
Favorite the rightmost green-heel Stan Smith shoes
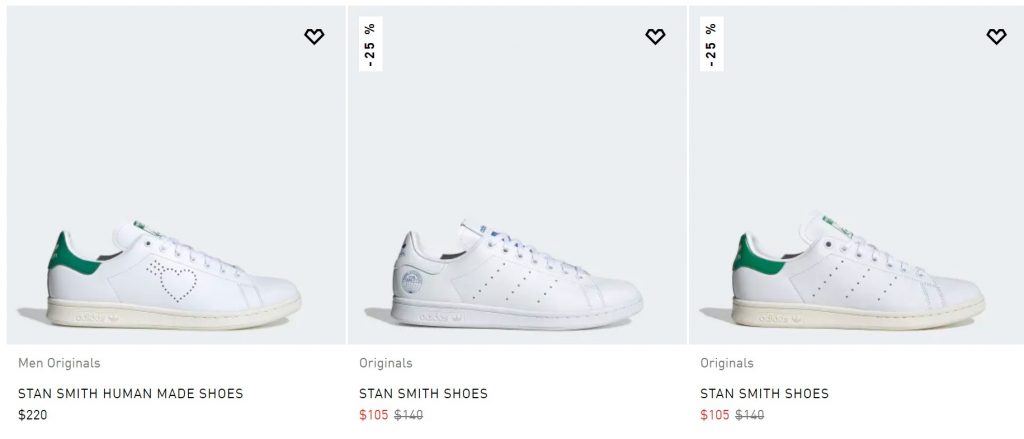click(996, 37)
